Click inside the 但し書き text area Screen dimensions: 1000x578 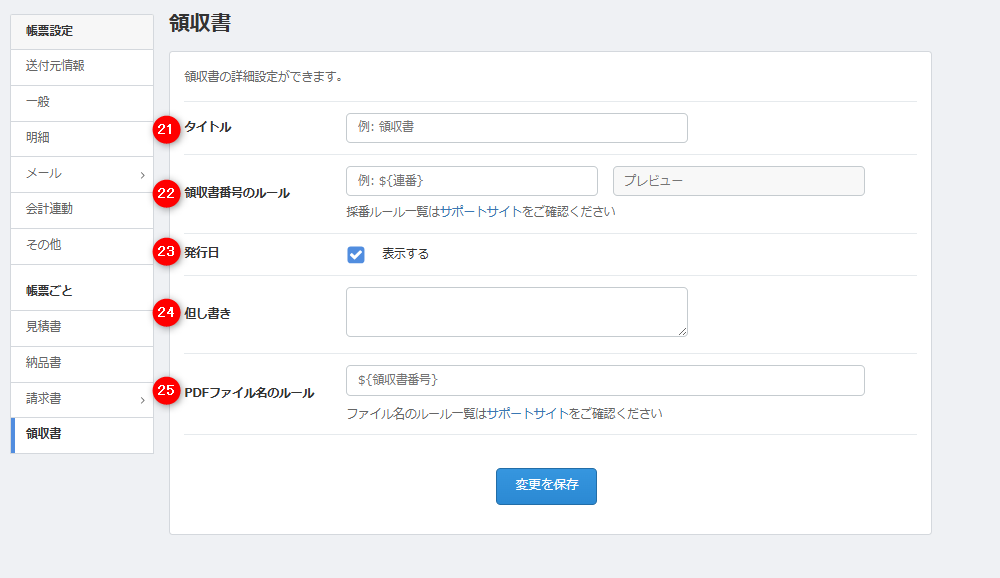(x=516, y=312)
